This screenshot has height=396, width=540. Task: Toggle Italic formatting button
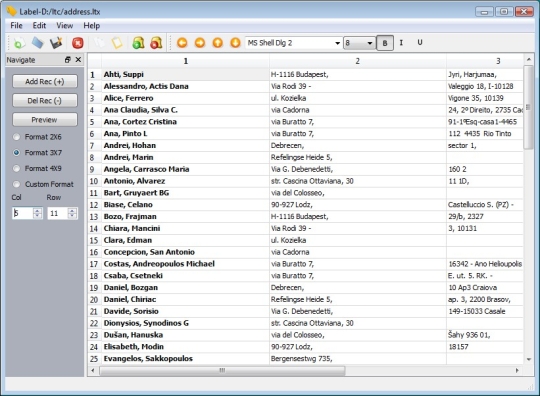coord(401,43)
